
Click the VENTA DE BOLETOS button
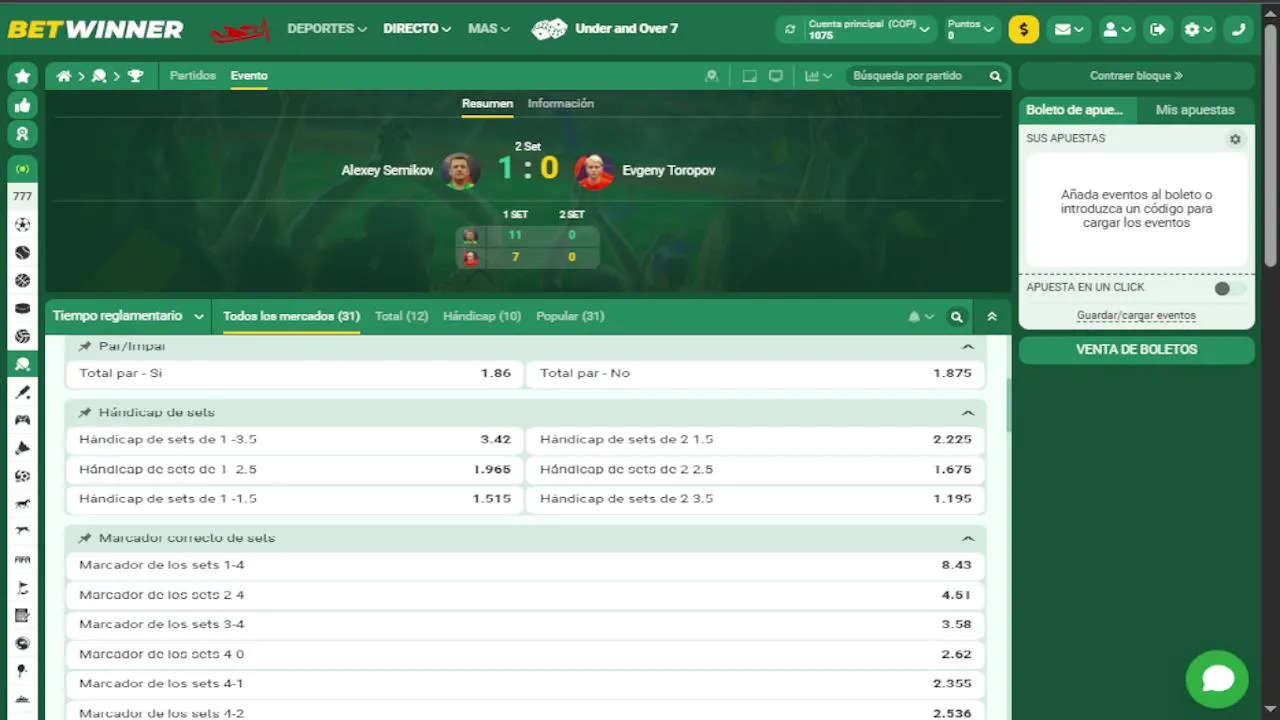1136,350
